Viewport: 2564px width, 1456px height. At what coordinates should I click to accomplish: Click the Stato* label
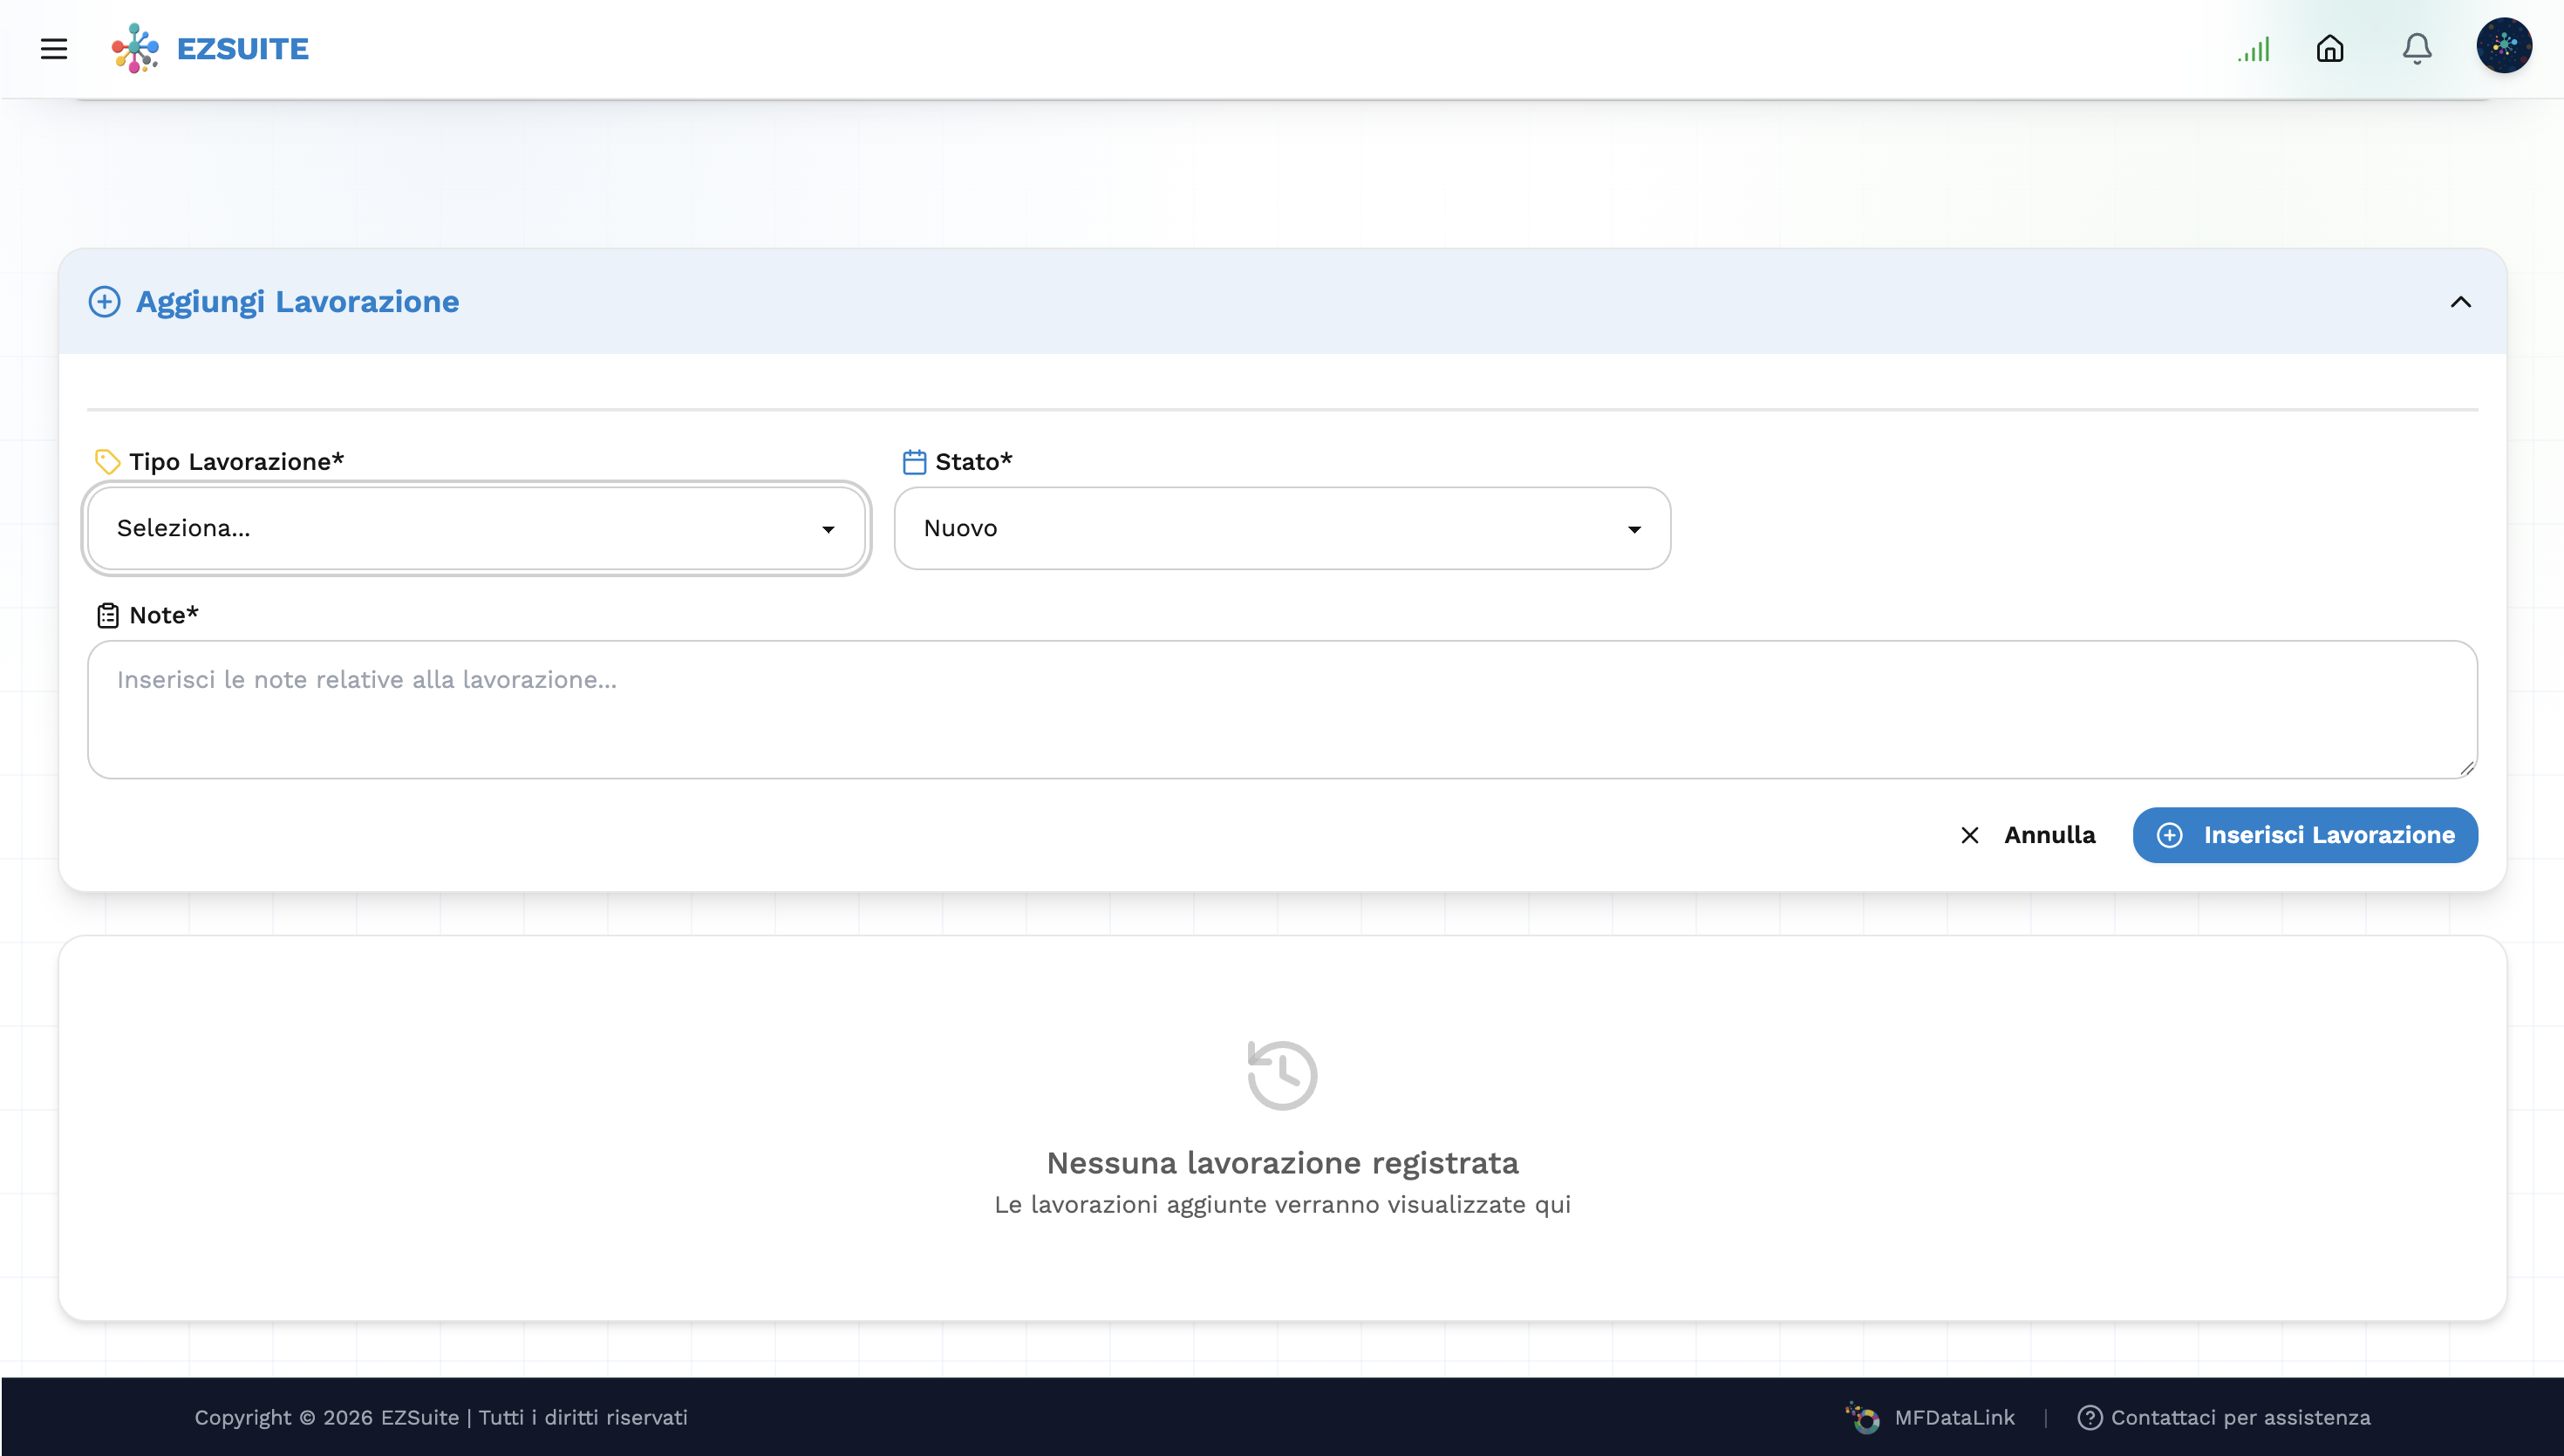pyautogui.click(x=974, y=462)
